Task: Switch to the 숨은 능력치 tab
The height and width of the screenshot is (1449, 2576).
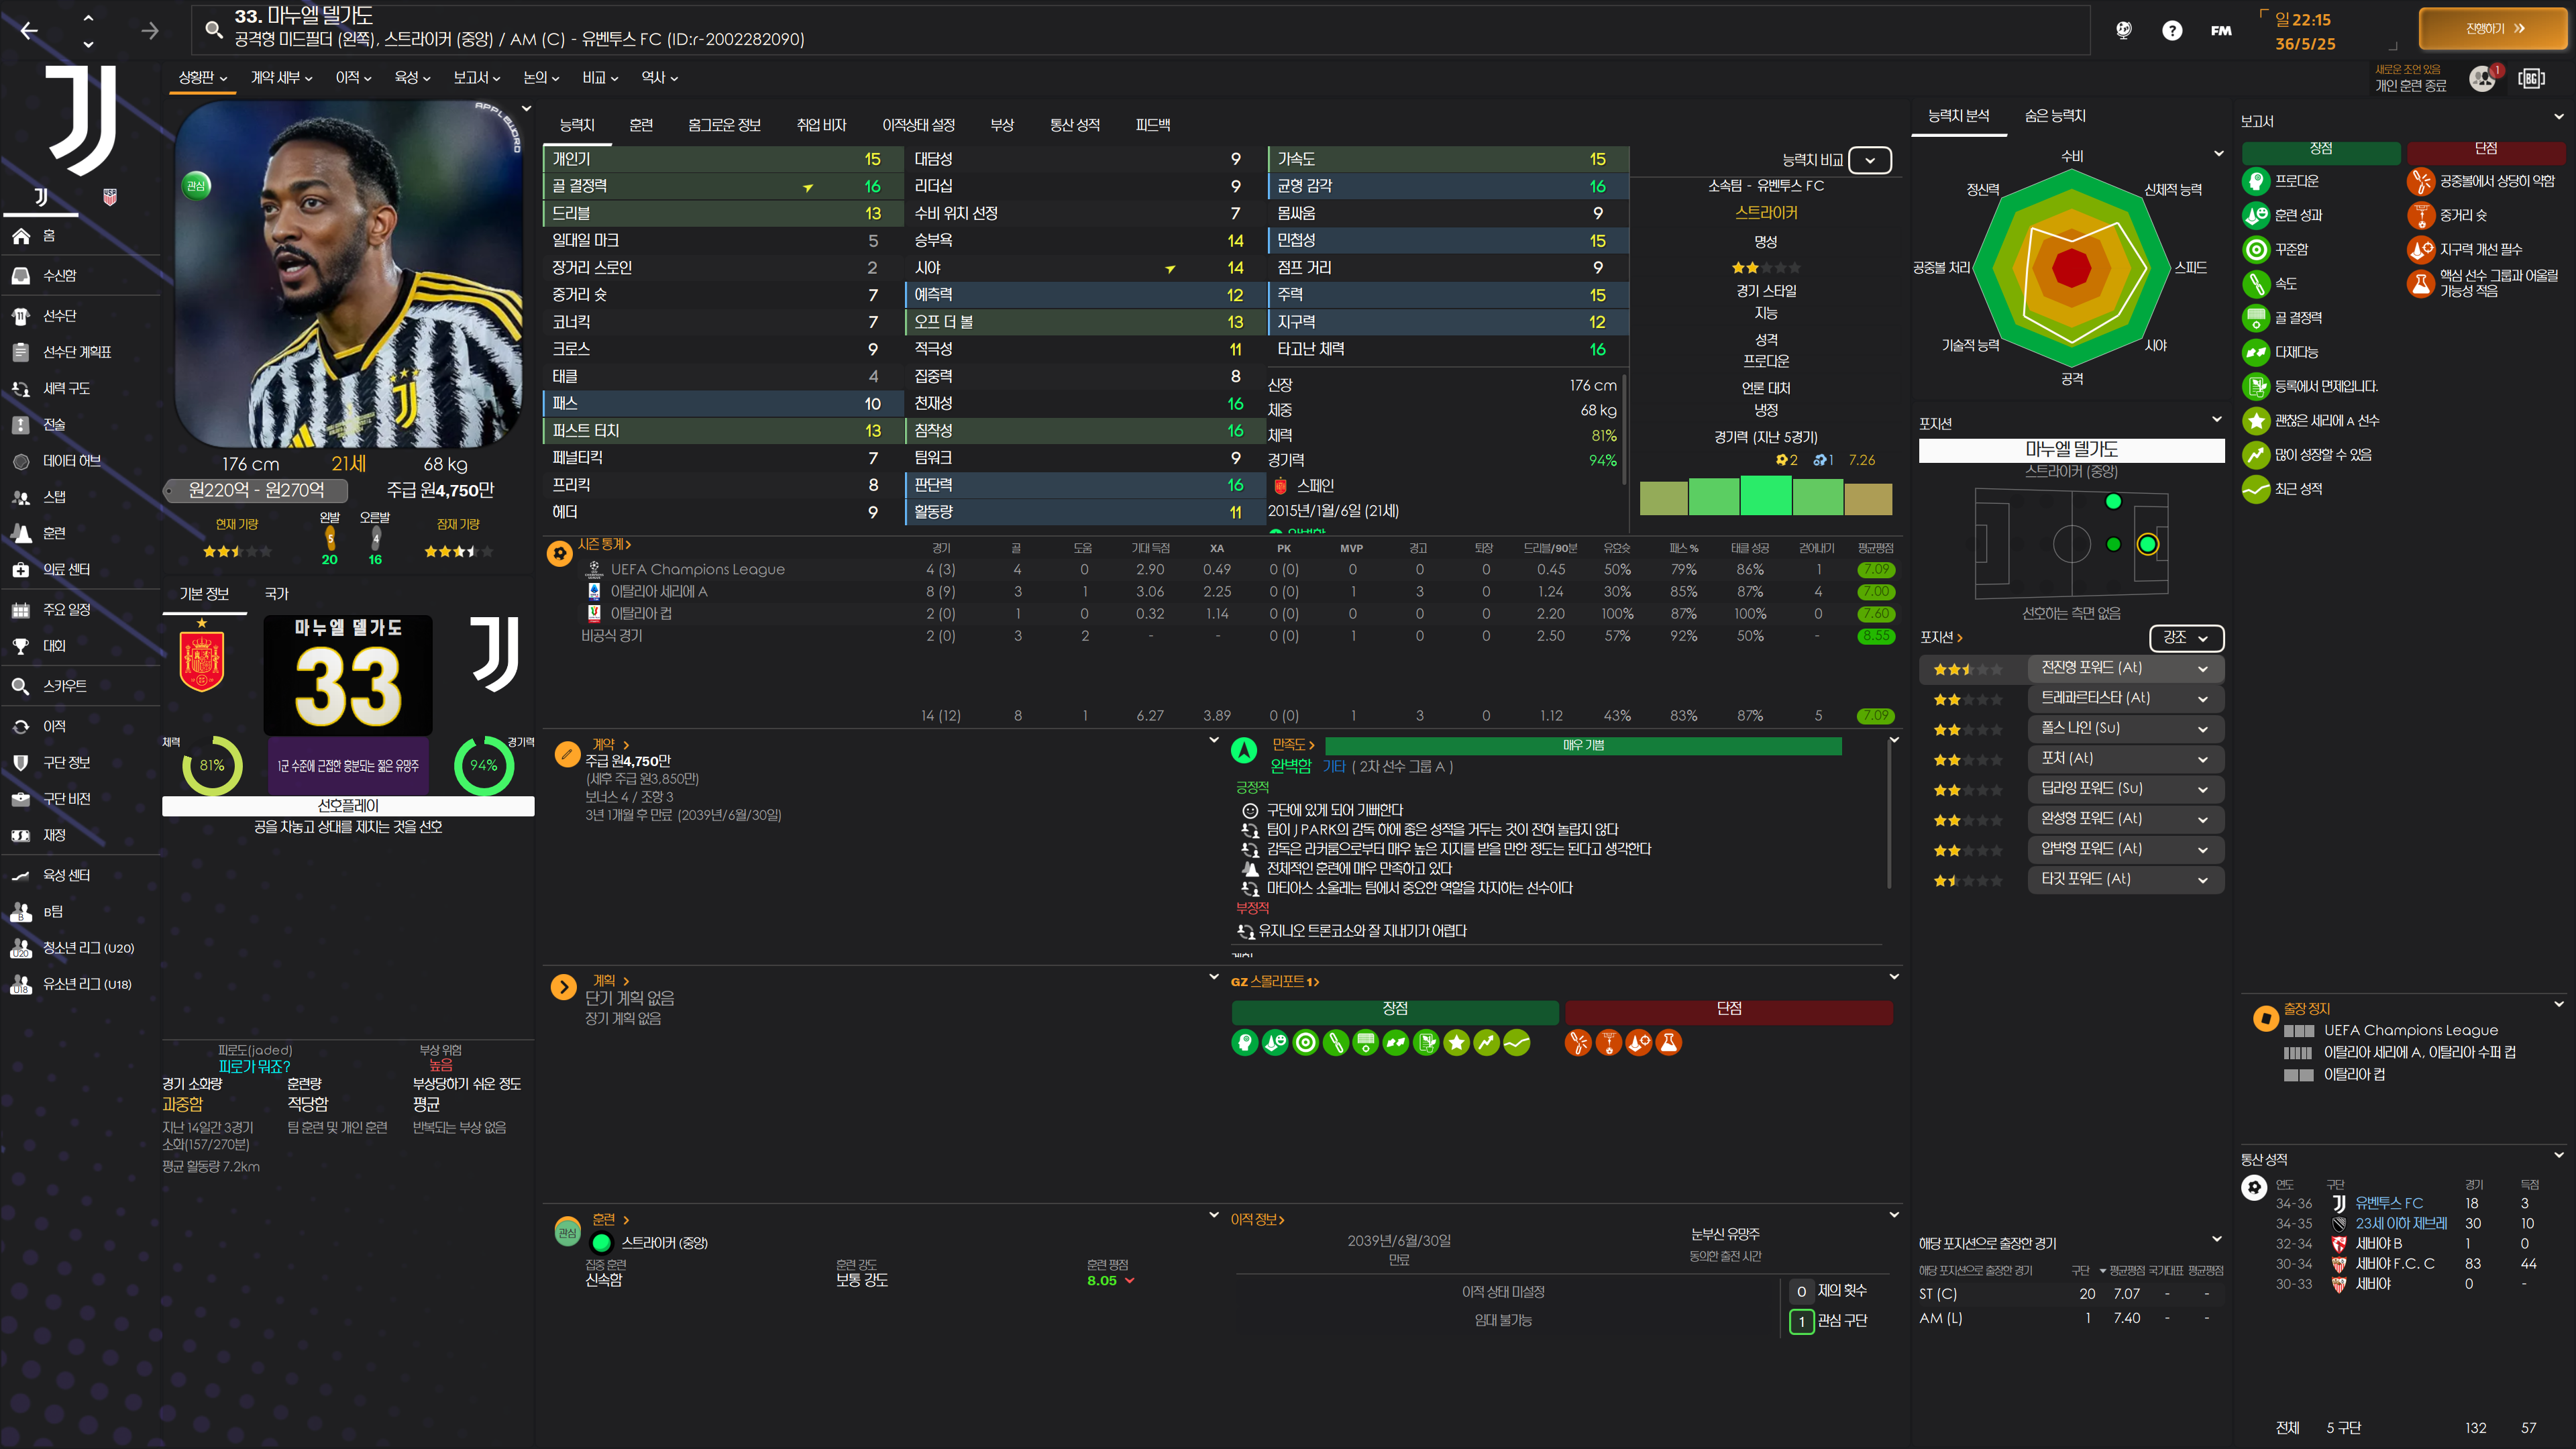Action: (x=2054, y=116)
